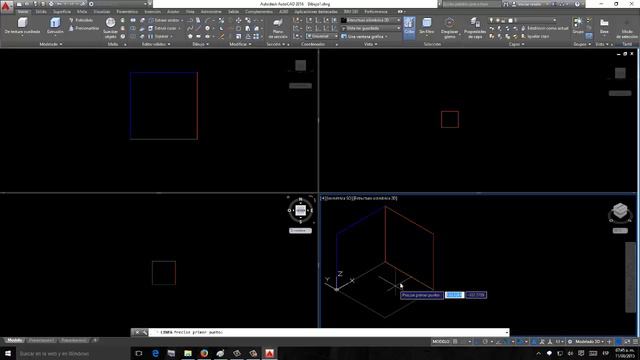Open the Malla ribbon tab
The height and width of the screenshot is (360, 640).
click(x=82, y=11)
